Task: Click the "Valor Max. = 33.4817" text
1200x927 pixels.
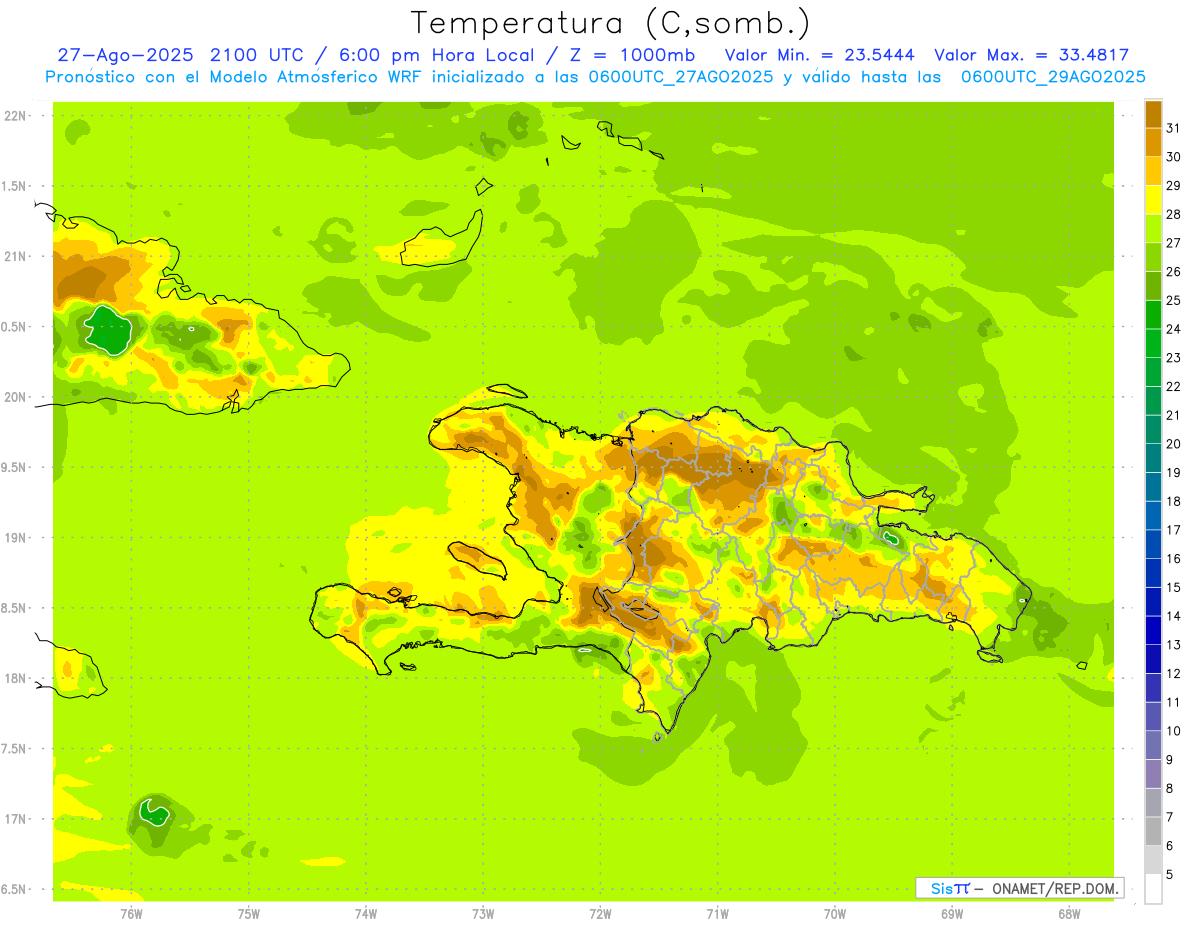Action: click(1032, 55)
